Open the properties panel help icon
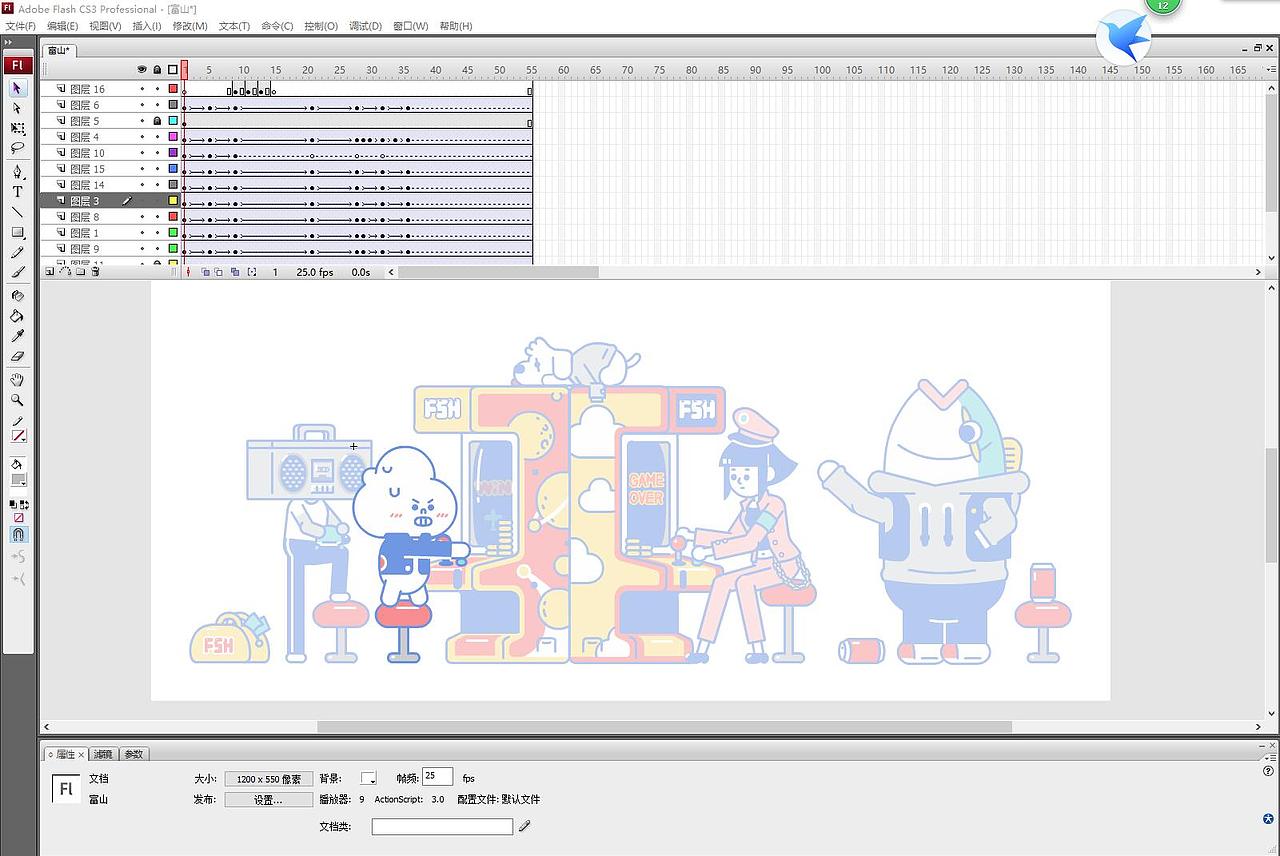This screenshot has width=1280, height=856. click(1268, 771)
